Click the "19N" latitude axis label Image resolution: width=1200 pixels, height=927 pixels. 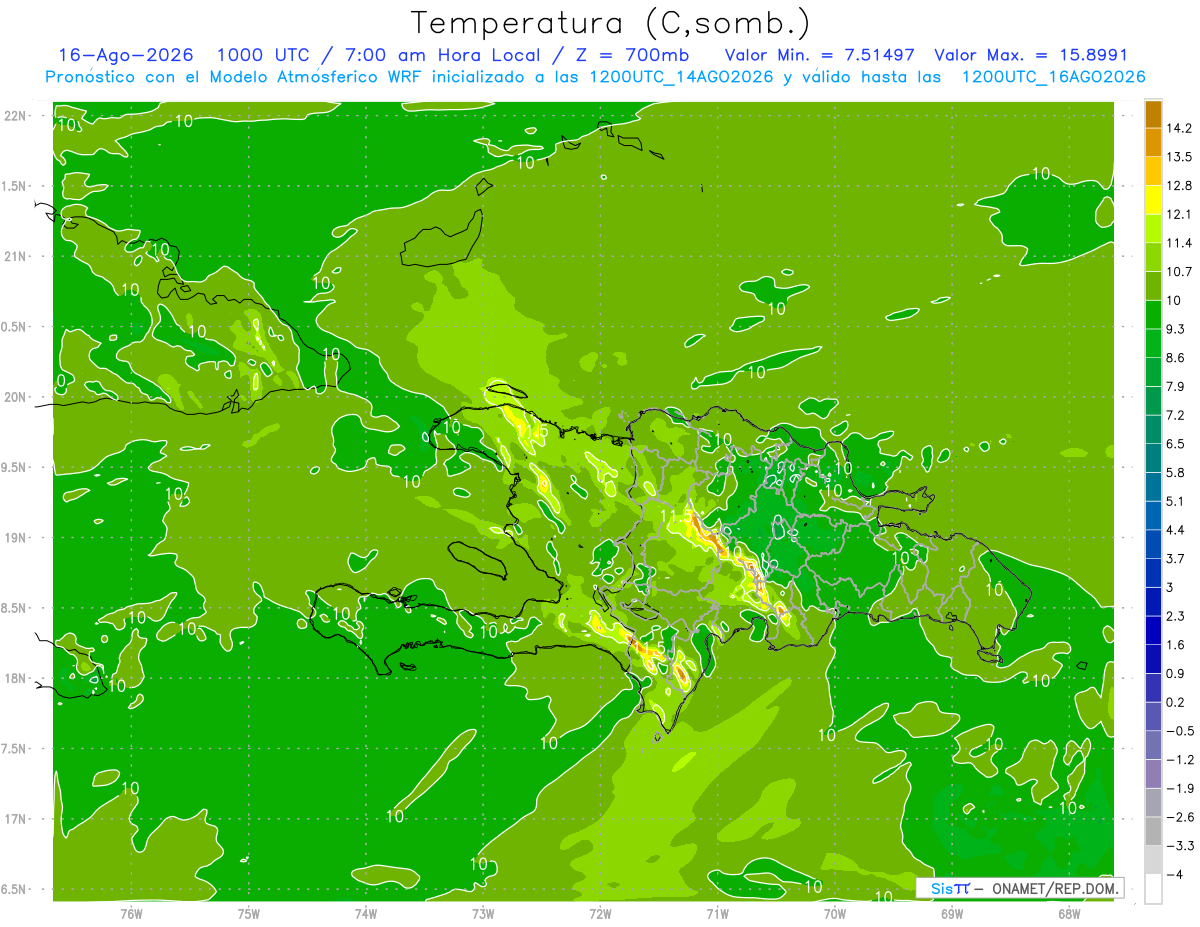(16, 537)
